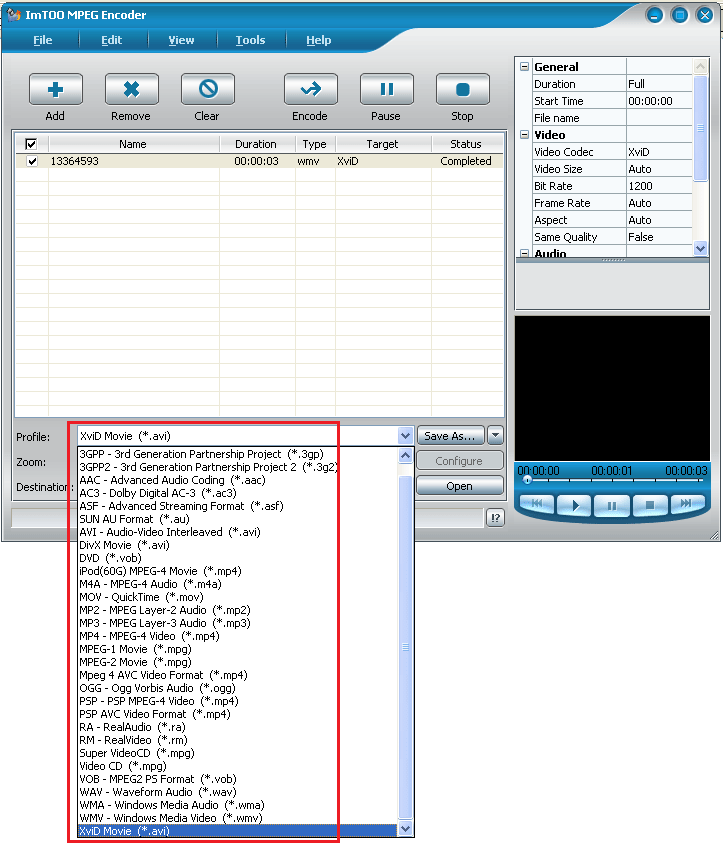Select DivX Movie (*.avi) profile

tap(237, 545)
